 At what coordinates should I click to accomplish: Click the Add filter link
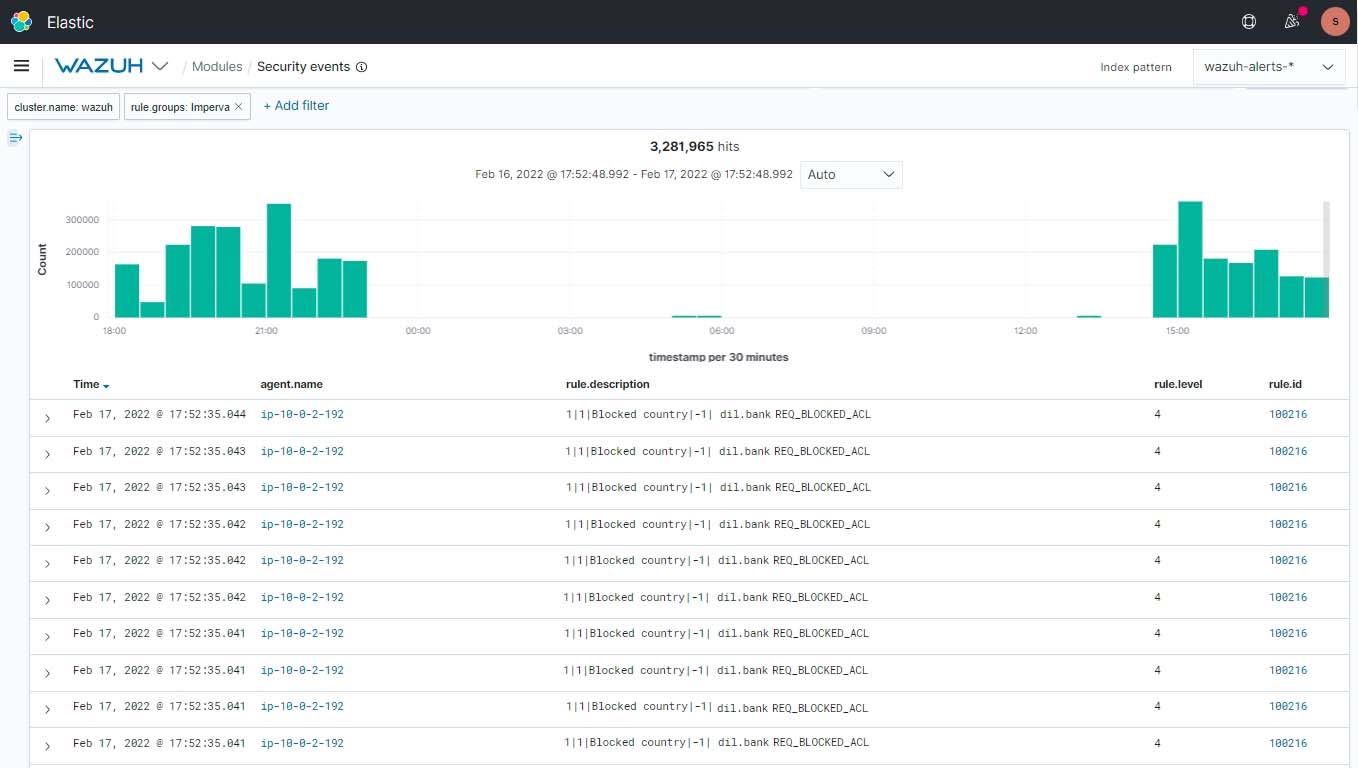coord(296,106)
